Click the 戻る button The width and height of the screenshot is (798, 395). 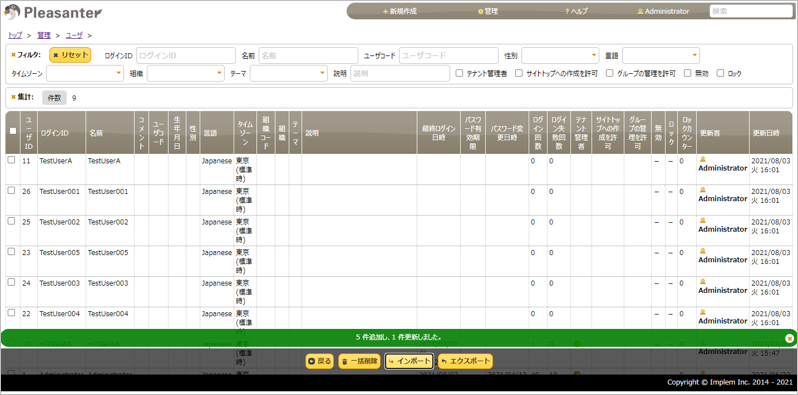[320, 361]
